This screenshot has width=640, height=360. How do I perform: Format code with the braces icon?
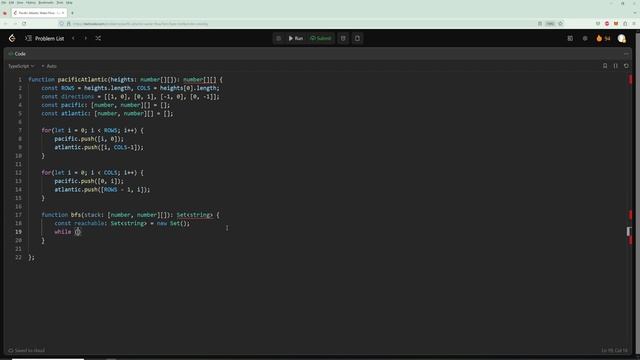pos(616,66)
